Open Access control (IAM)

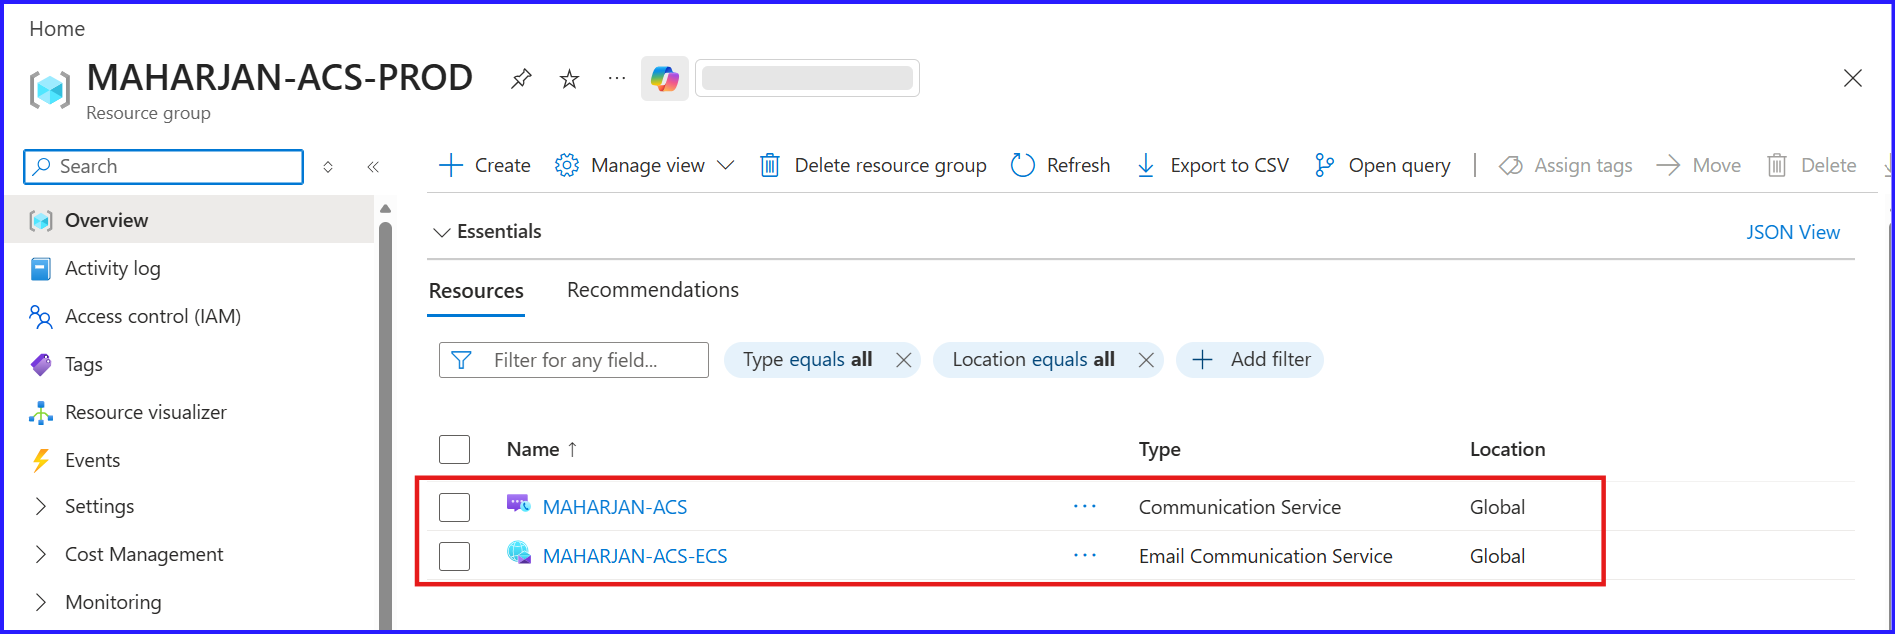153,316
